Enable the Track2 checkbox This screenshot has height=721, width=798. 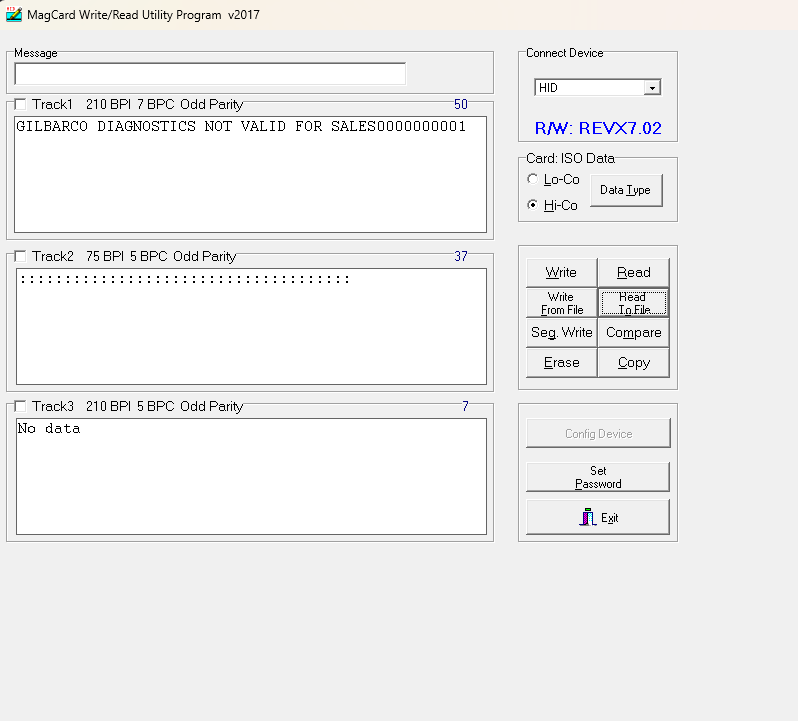coord(20,256)
